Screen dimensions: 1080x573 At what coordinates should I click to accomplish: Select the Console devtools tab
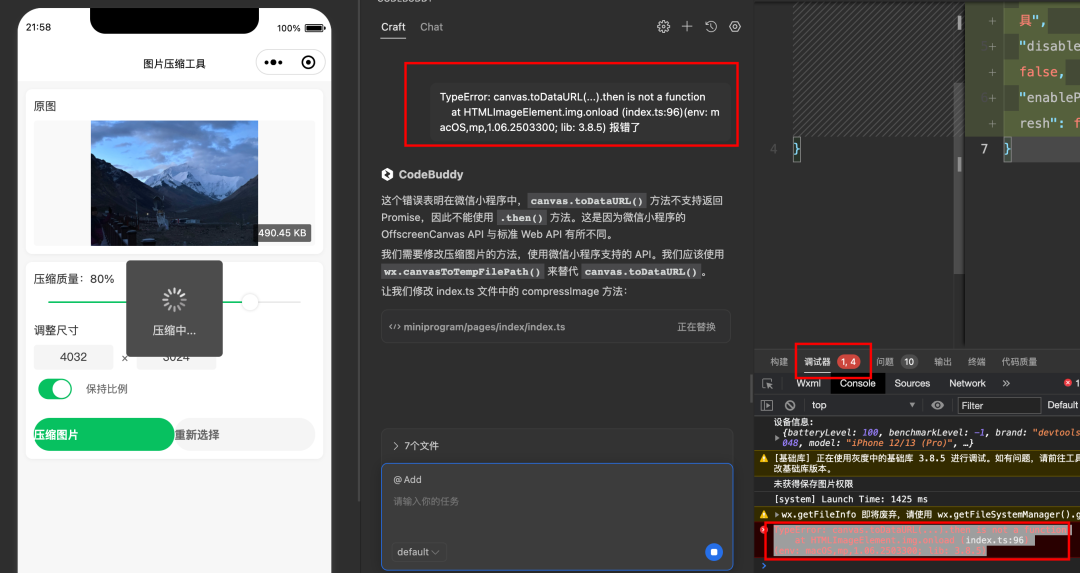pos(858,384)
